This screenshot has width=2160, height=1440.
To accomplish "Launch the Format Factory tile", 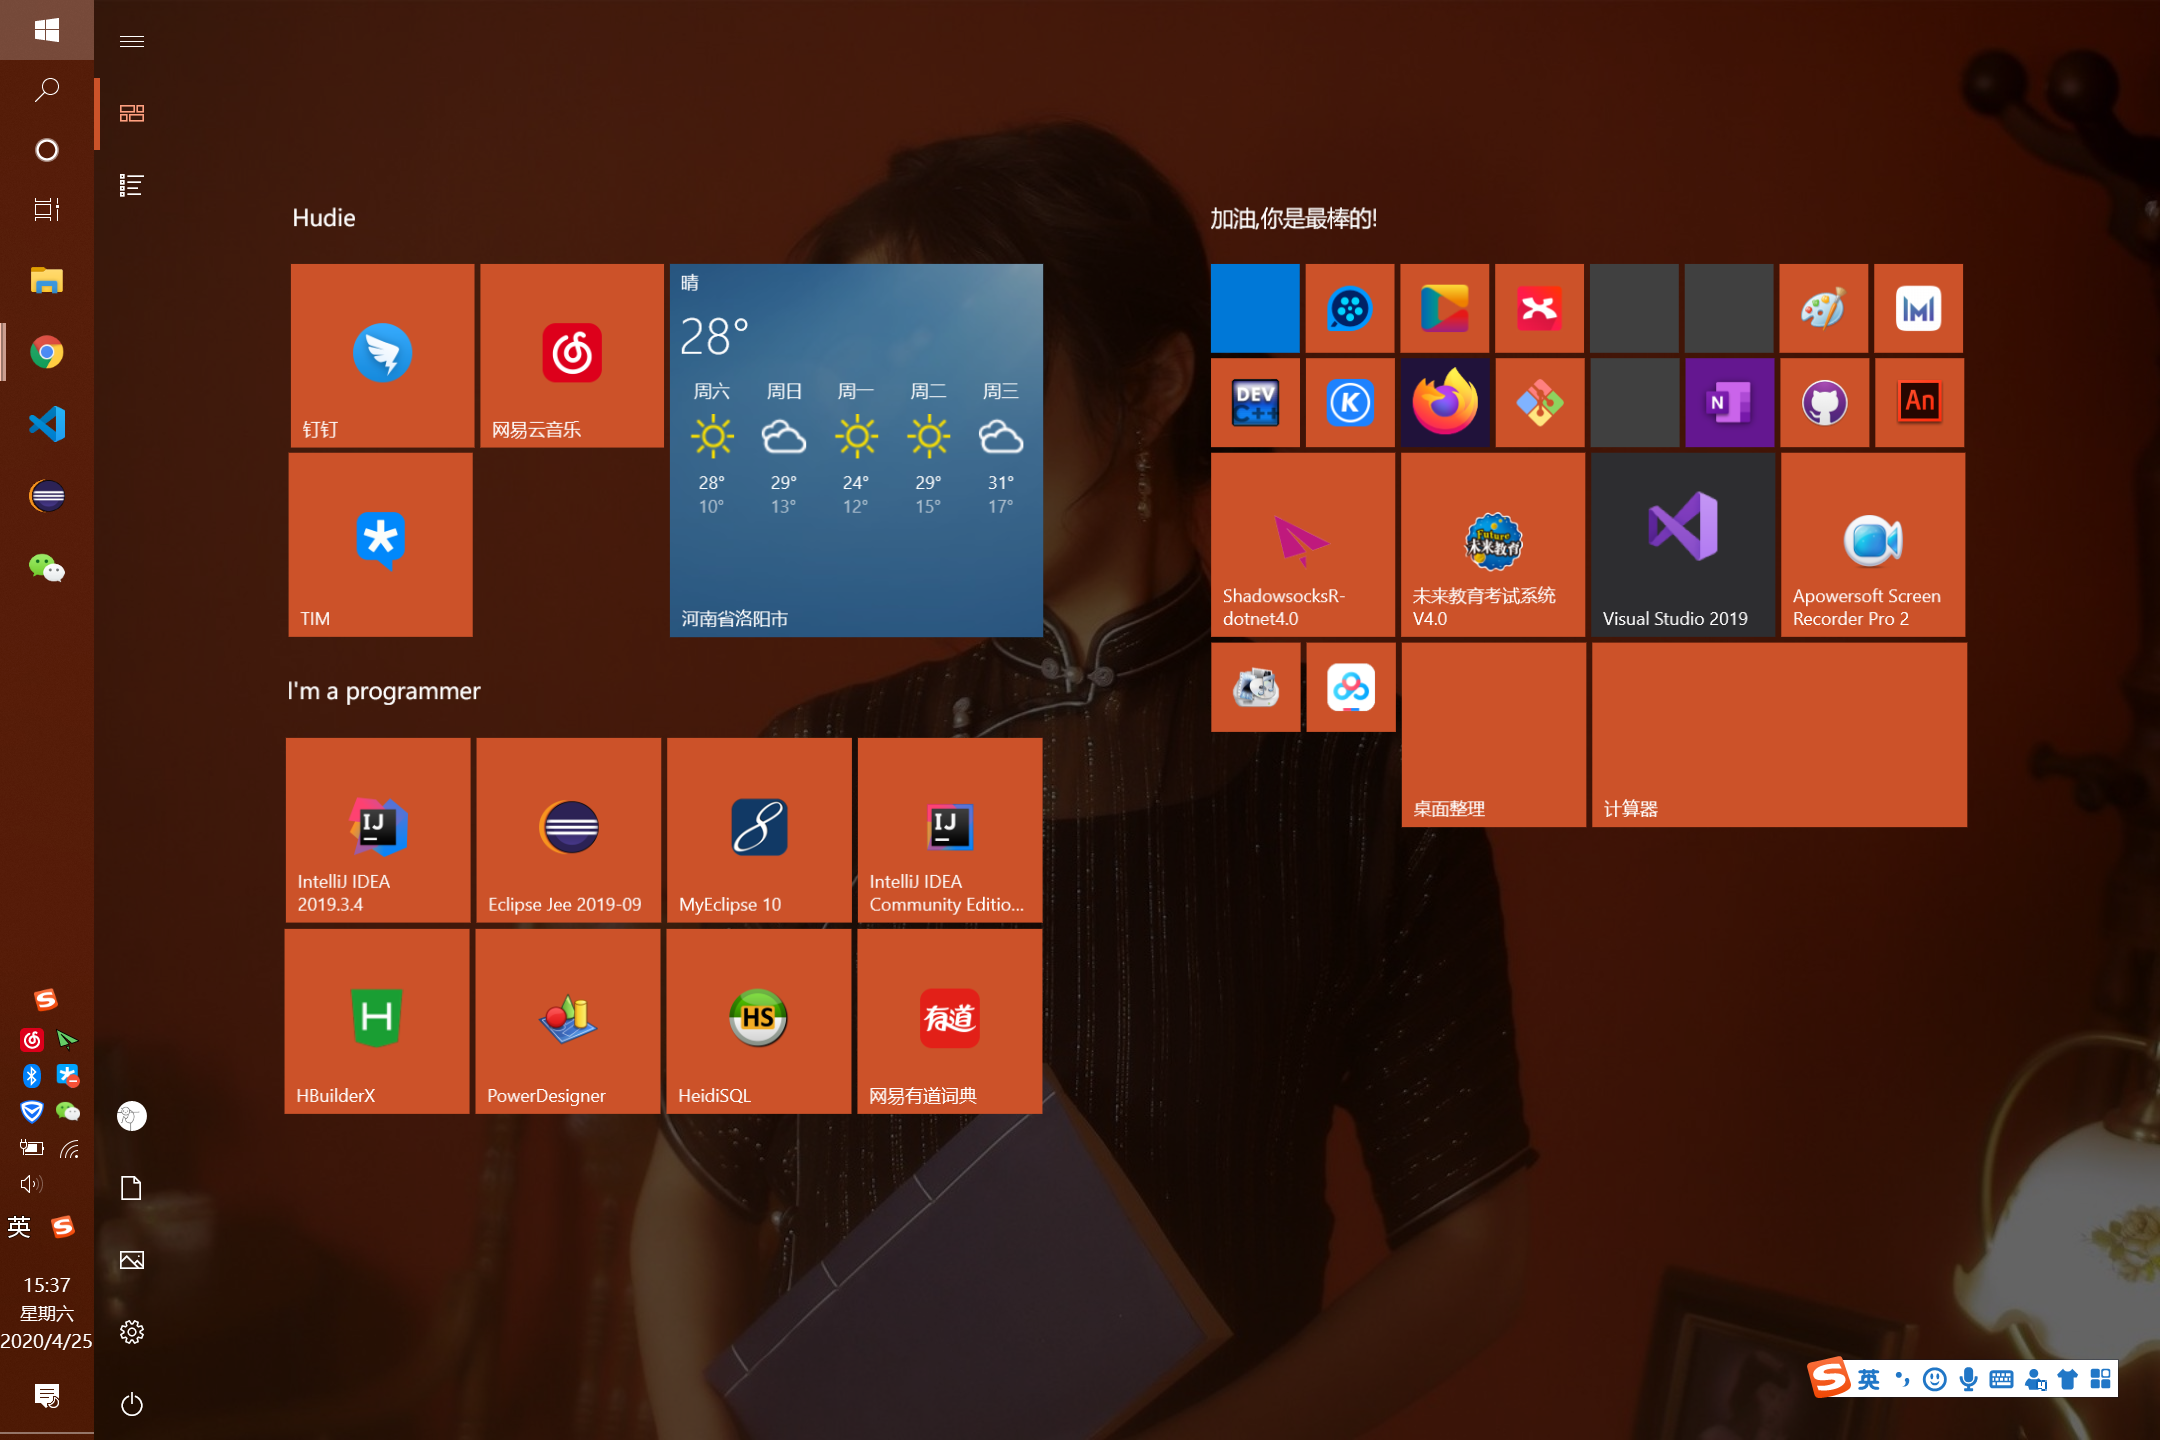I will pos(1256,687).
